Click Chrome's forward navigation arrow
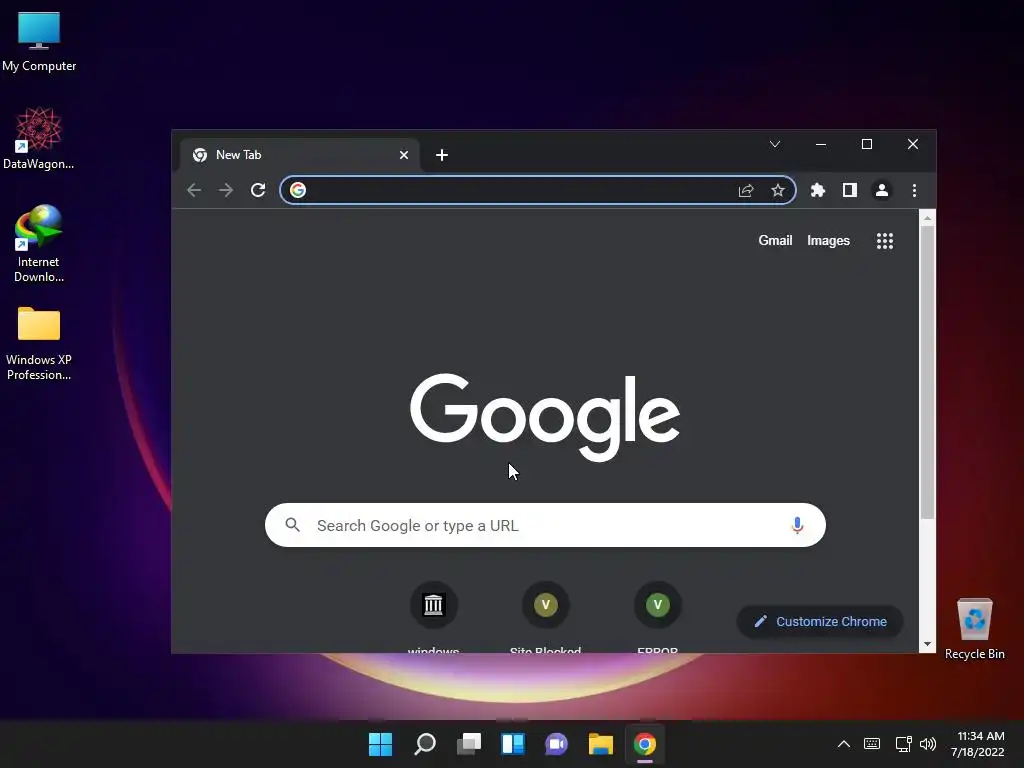This screenshot has width=1024, height=768. pos(226,190)
